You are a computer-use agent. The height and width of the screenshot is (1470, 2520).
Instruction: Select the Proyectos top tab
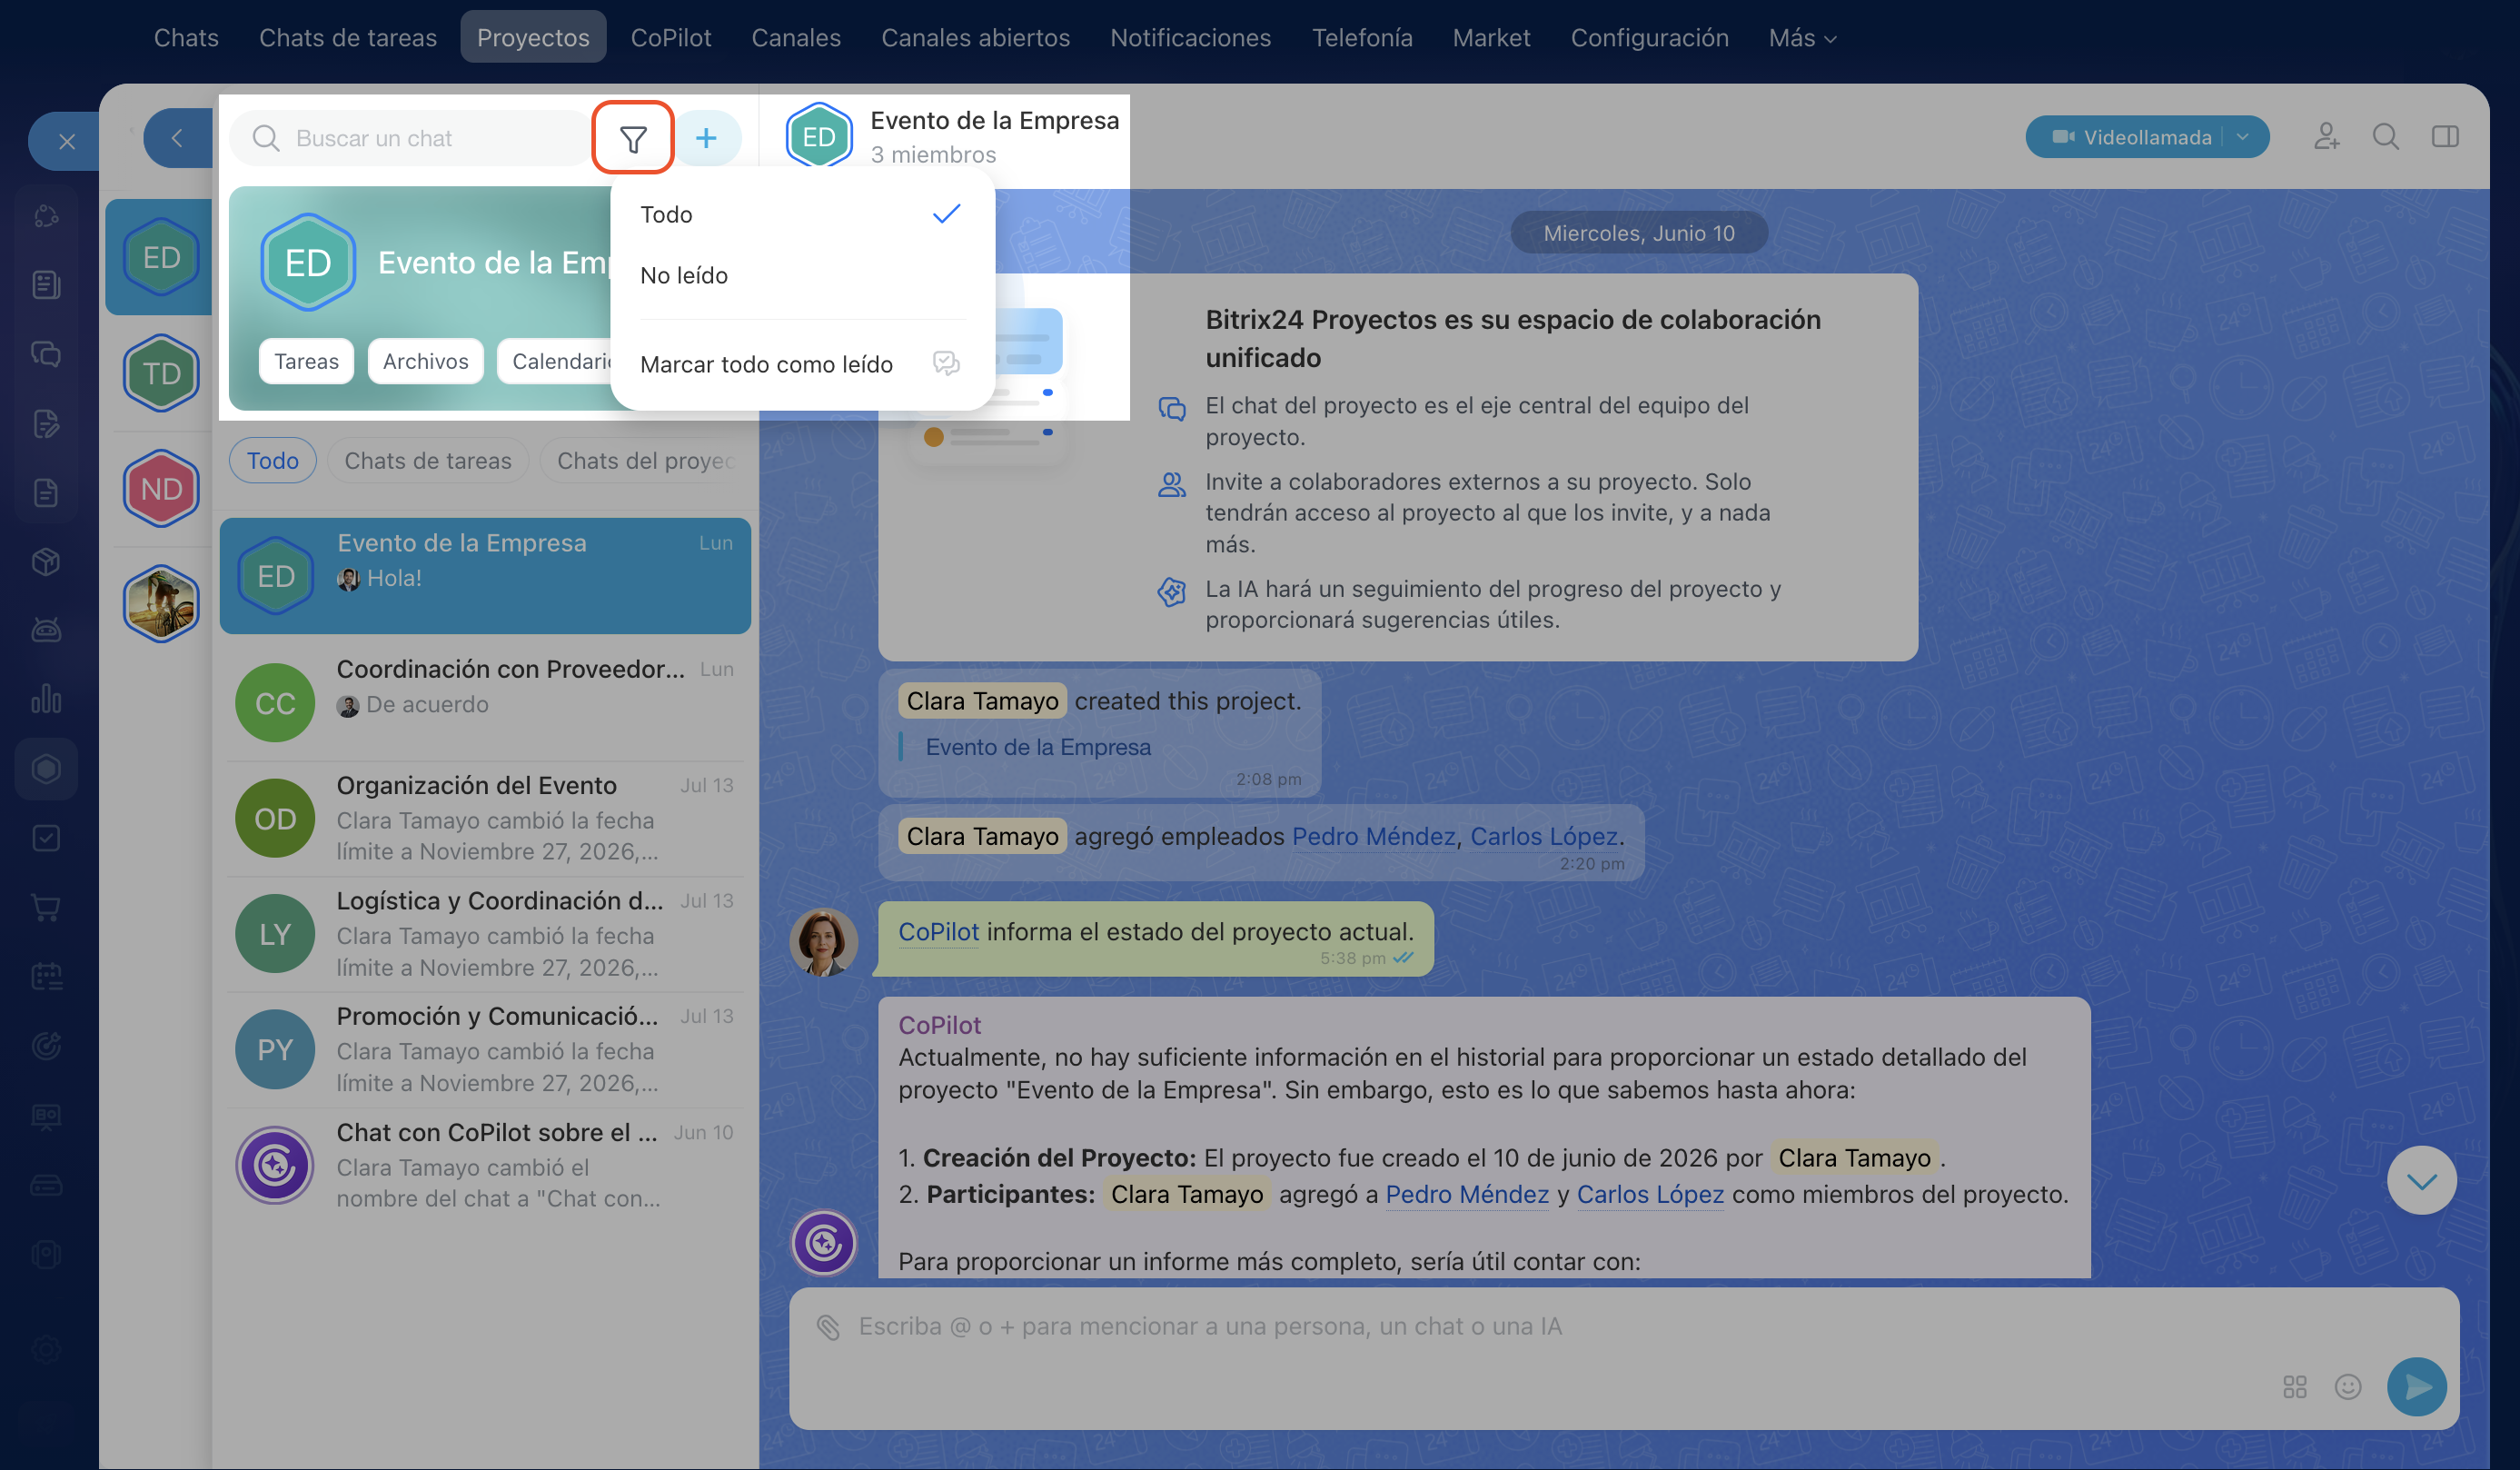point(533,38)
